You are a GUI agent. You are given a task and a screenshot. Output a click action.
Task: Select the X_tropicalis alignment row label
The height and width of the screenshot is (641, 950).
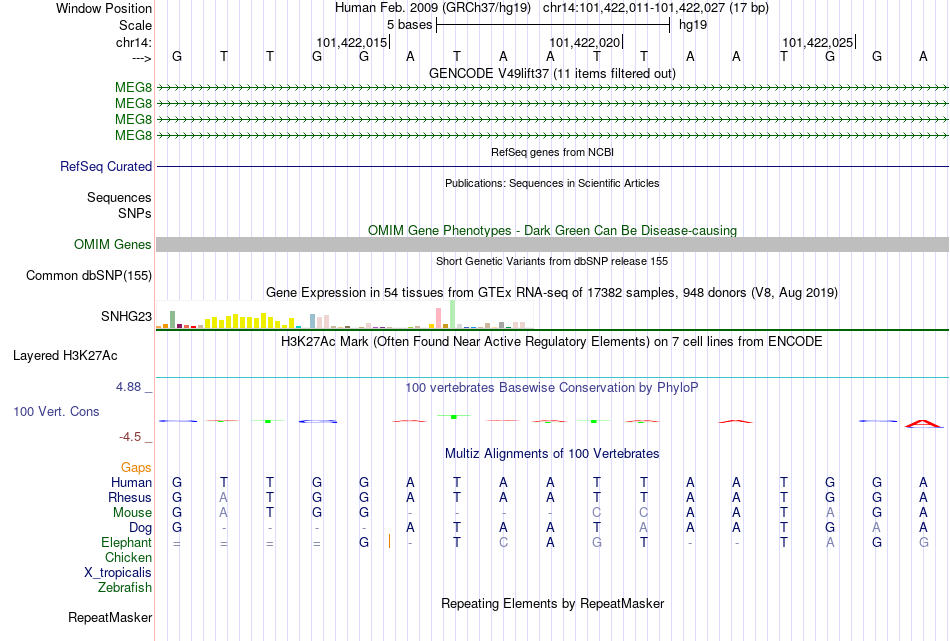[118, 573]
